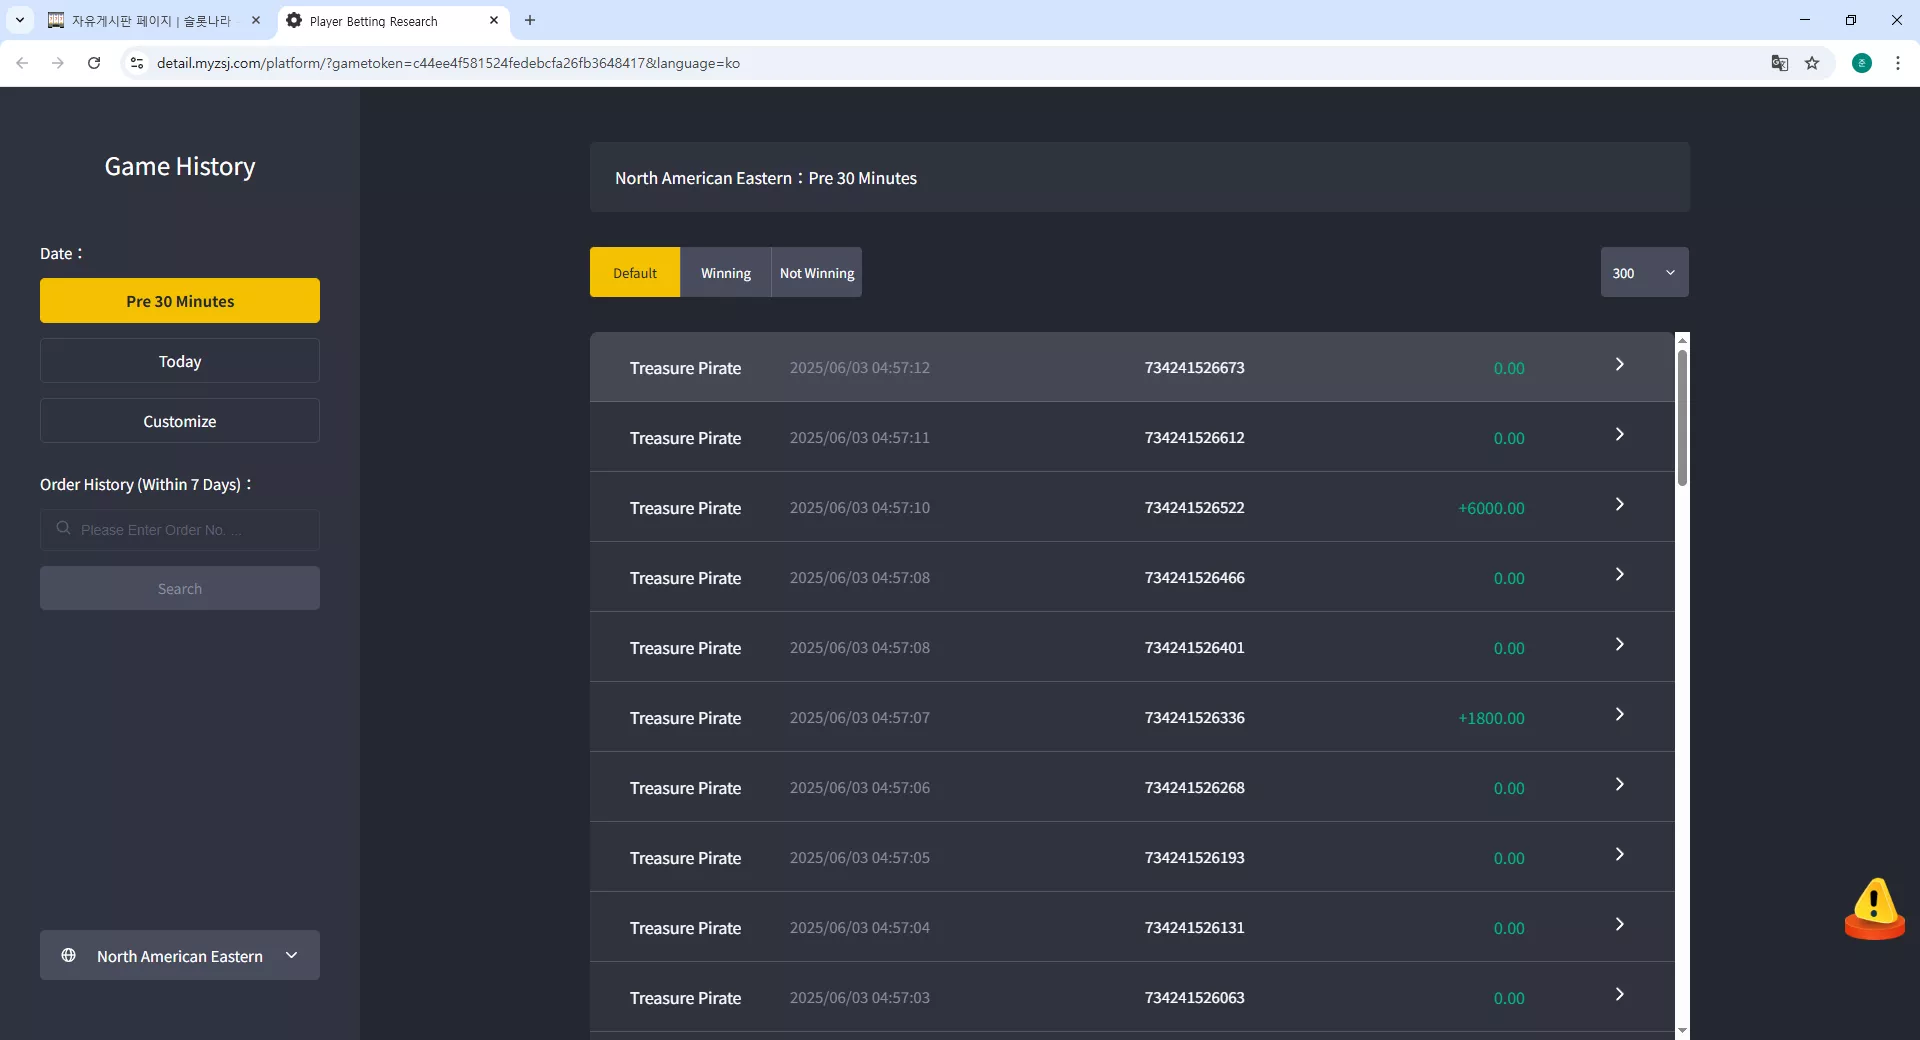Open the 300 page size dropdown
This screenshot has width=1920, height=1040.
tap(1644, 272)
